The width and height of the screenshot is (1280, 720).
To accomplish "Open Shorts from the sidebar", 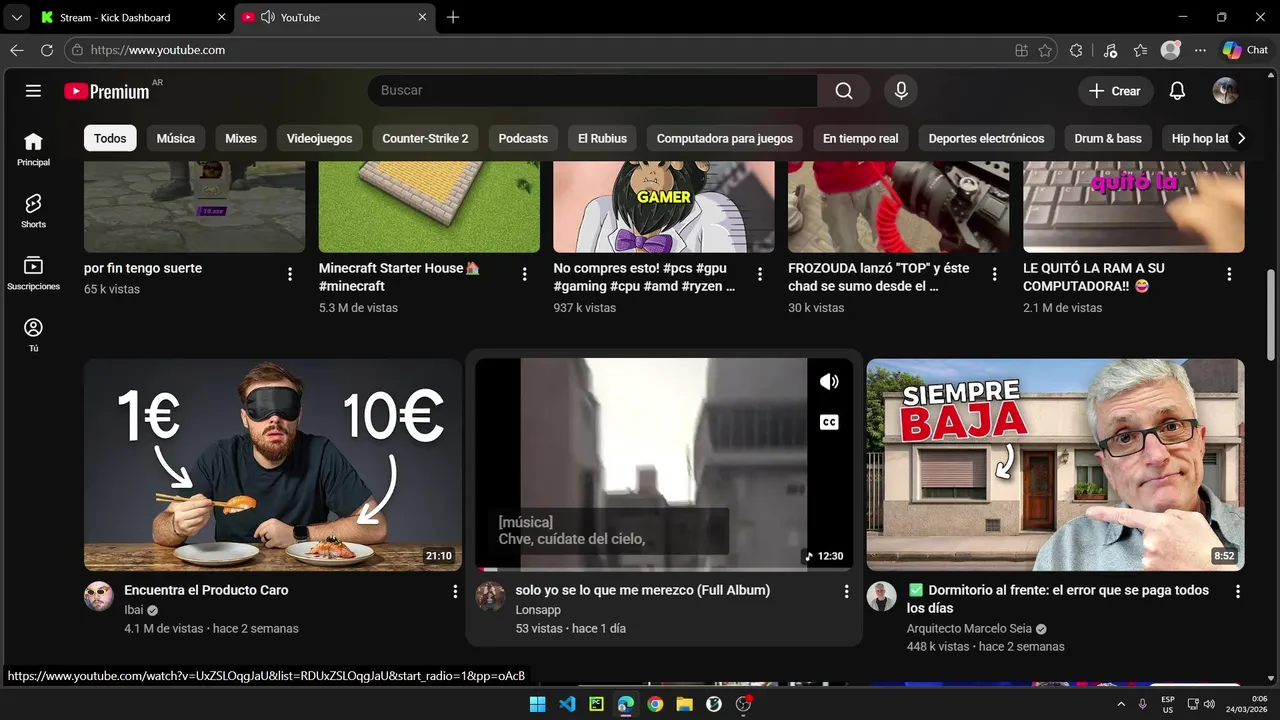I will click(x=33, y=211).
